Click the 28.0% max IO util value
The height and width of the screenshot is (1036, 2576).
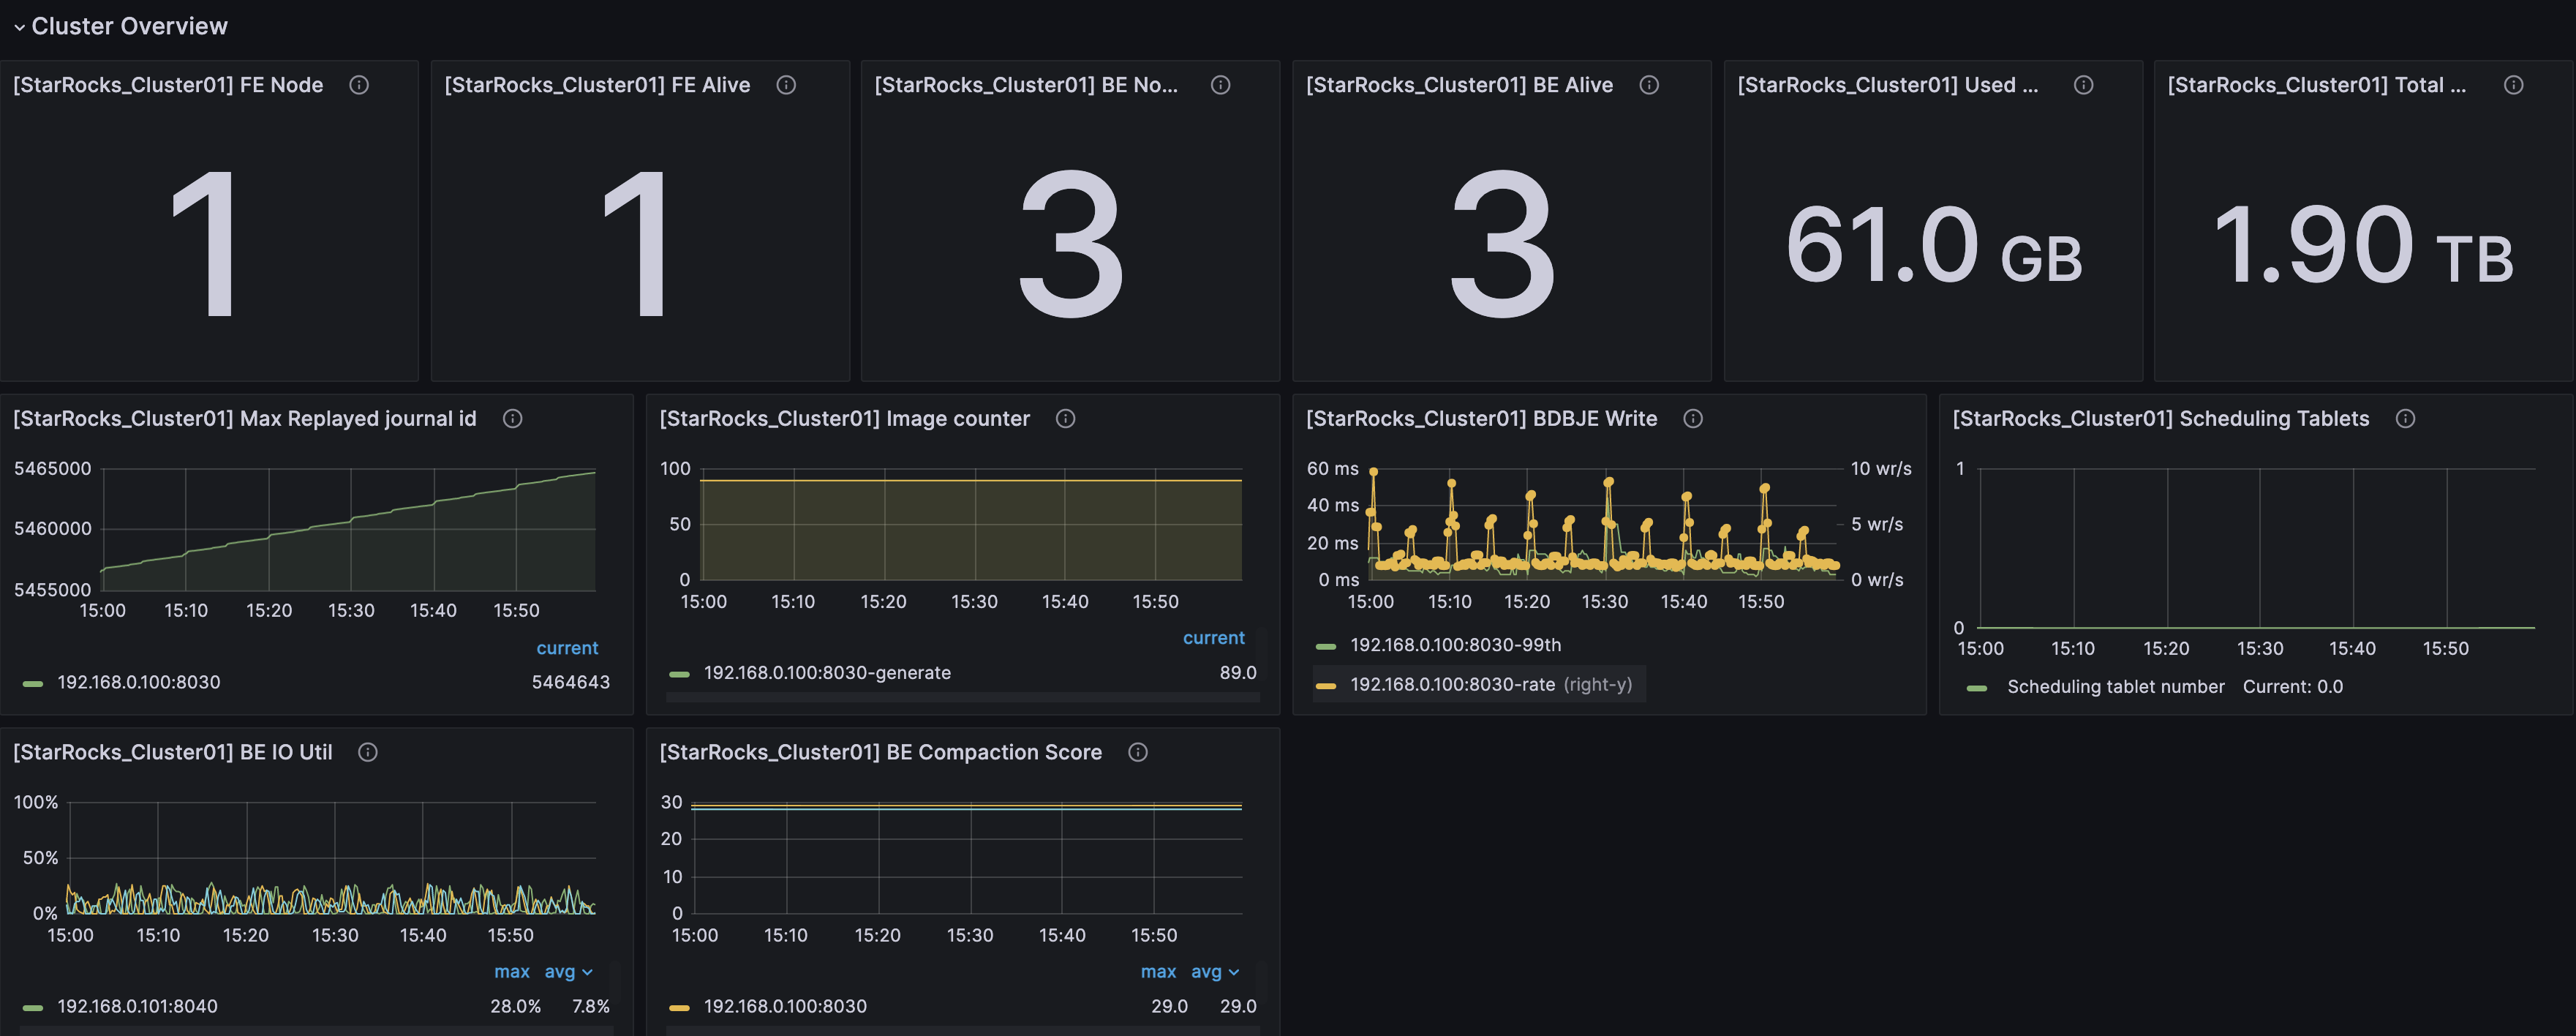[515, 1006]
